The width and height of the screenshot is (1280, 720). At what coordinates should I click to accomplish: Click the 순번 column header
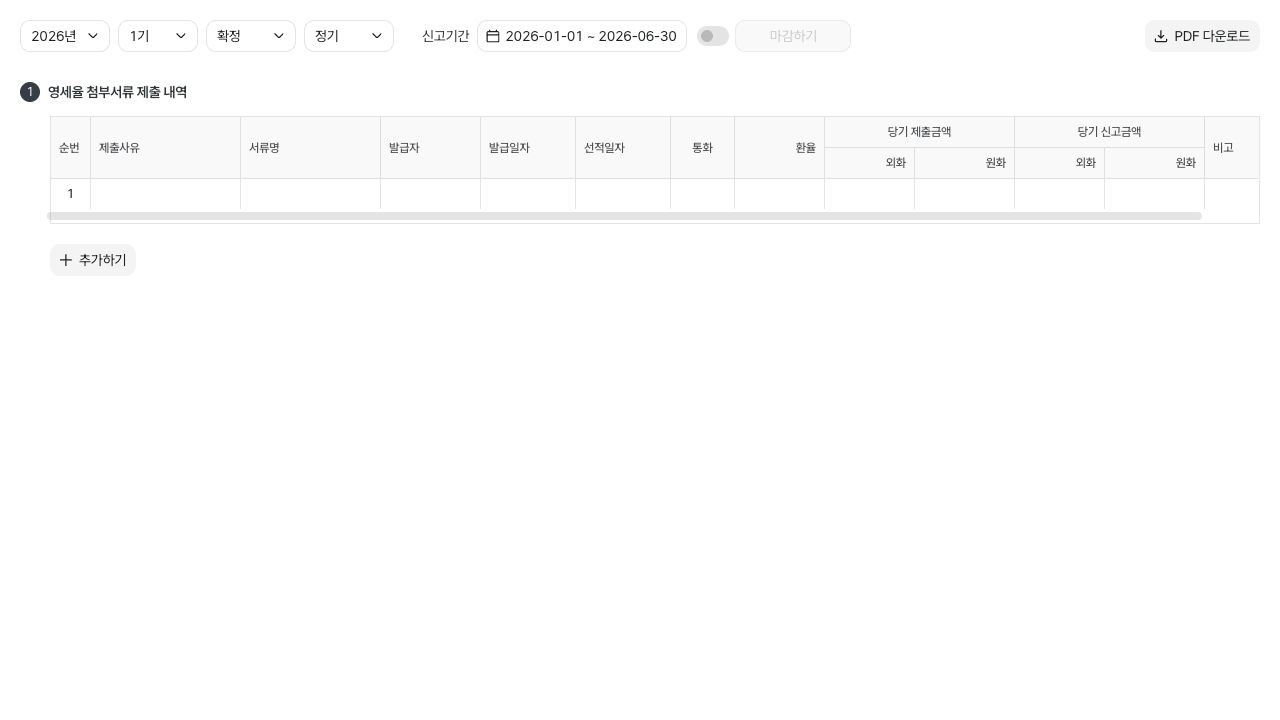[70, 148]
